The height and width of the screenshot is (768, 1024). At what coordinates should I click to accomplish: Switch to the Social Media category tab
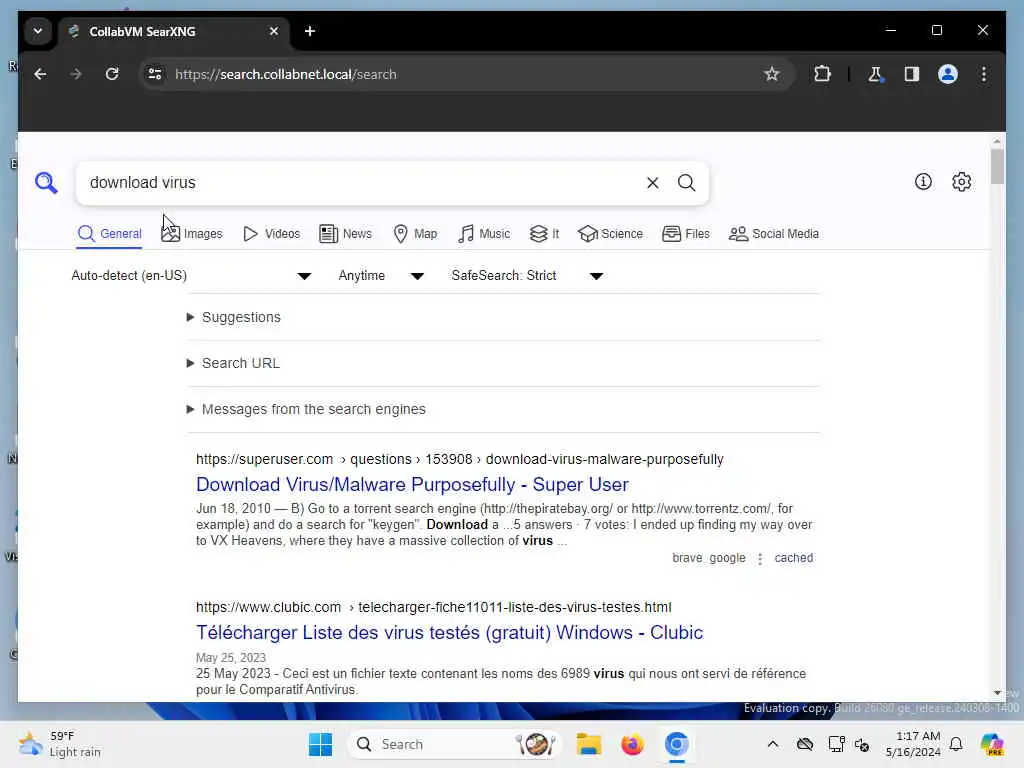(x=774, y=234)
